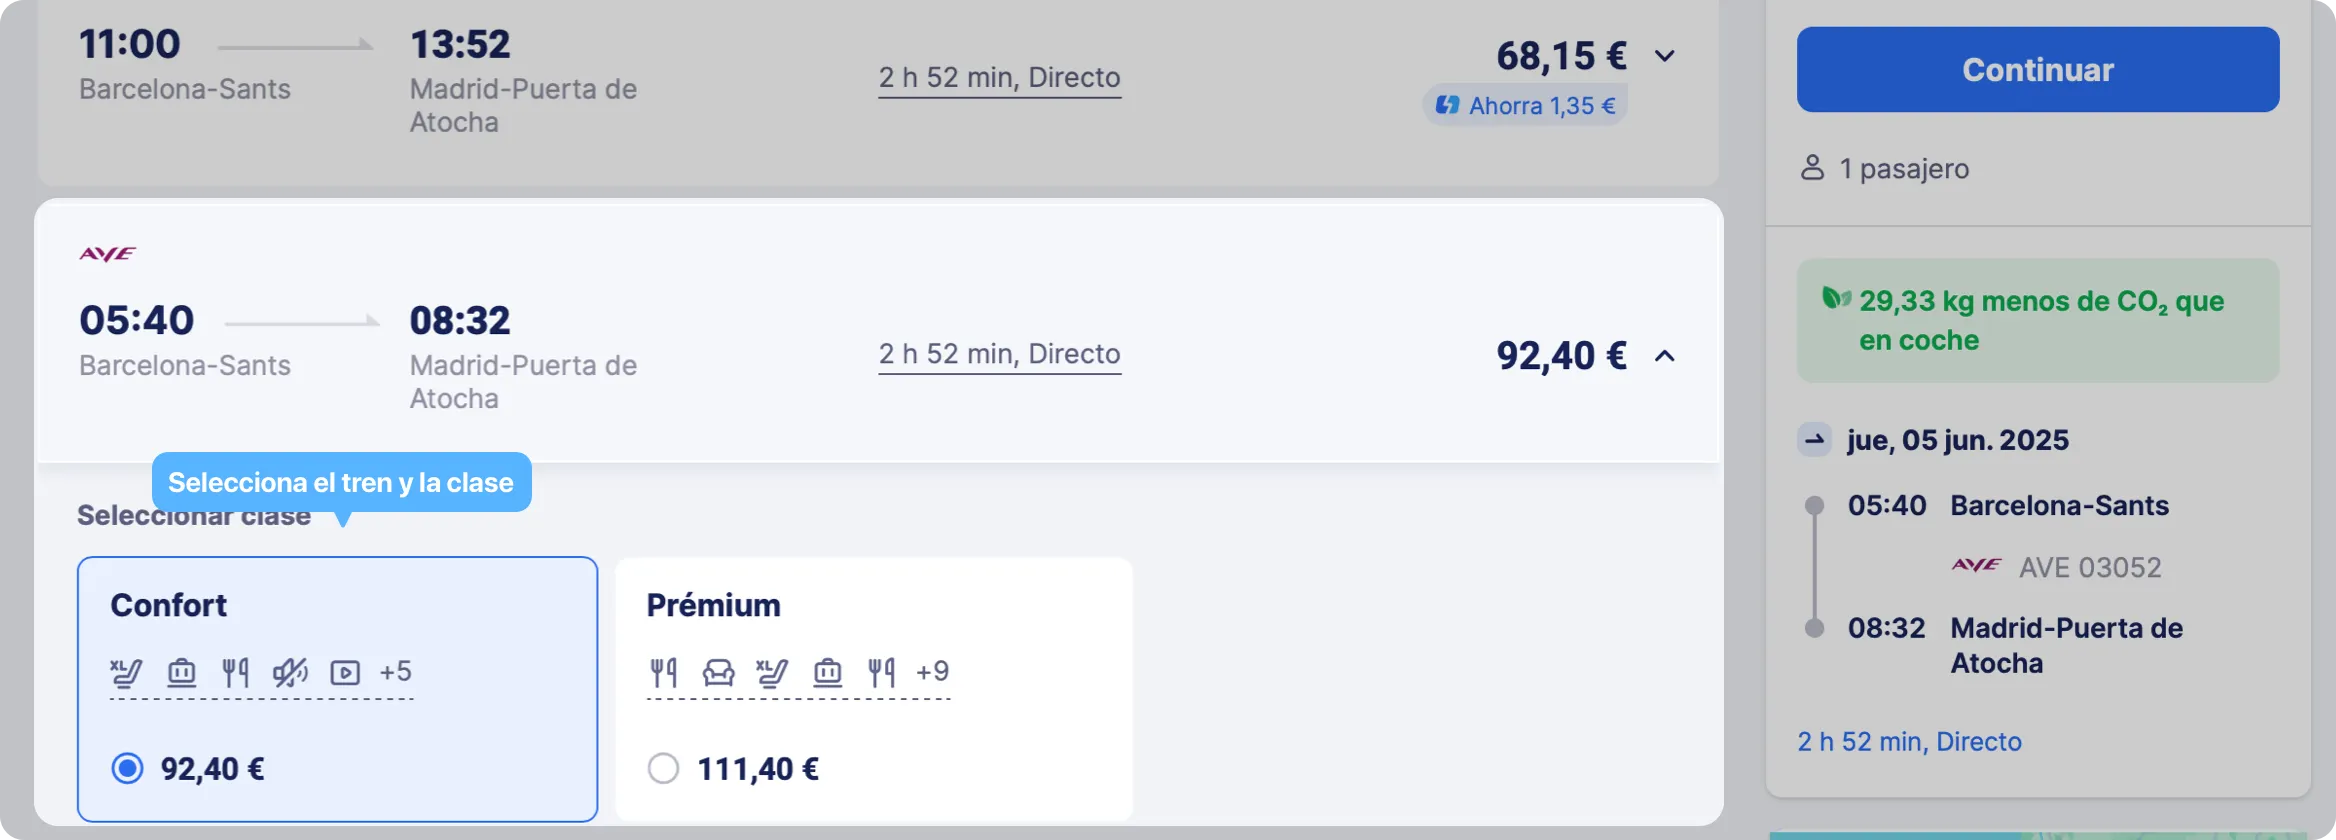The width and height of the screenshot is (2336, 840).
Task: Select the Confort 92,40 € radio button
Action: point(127,768)
